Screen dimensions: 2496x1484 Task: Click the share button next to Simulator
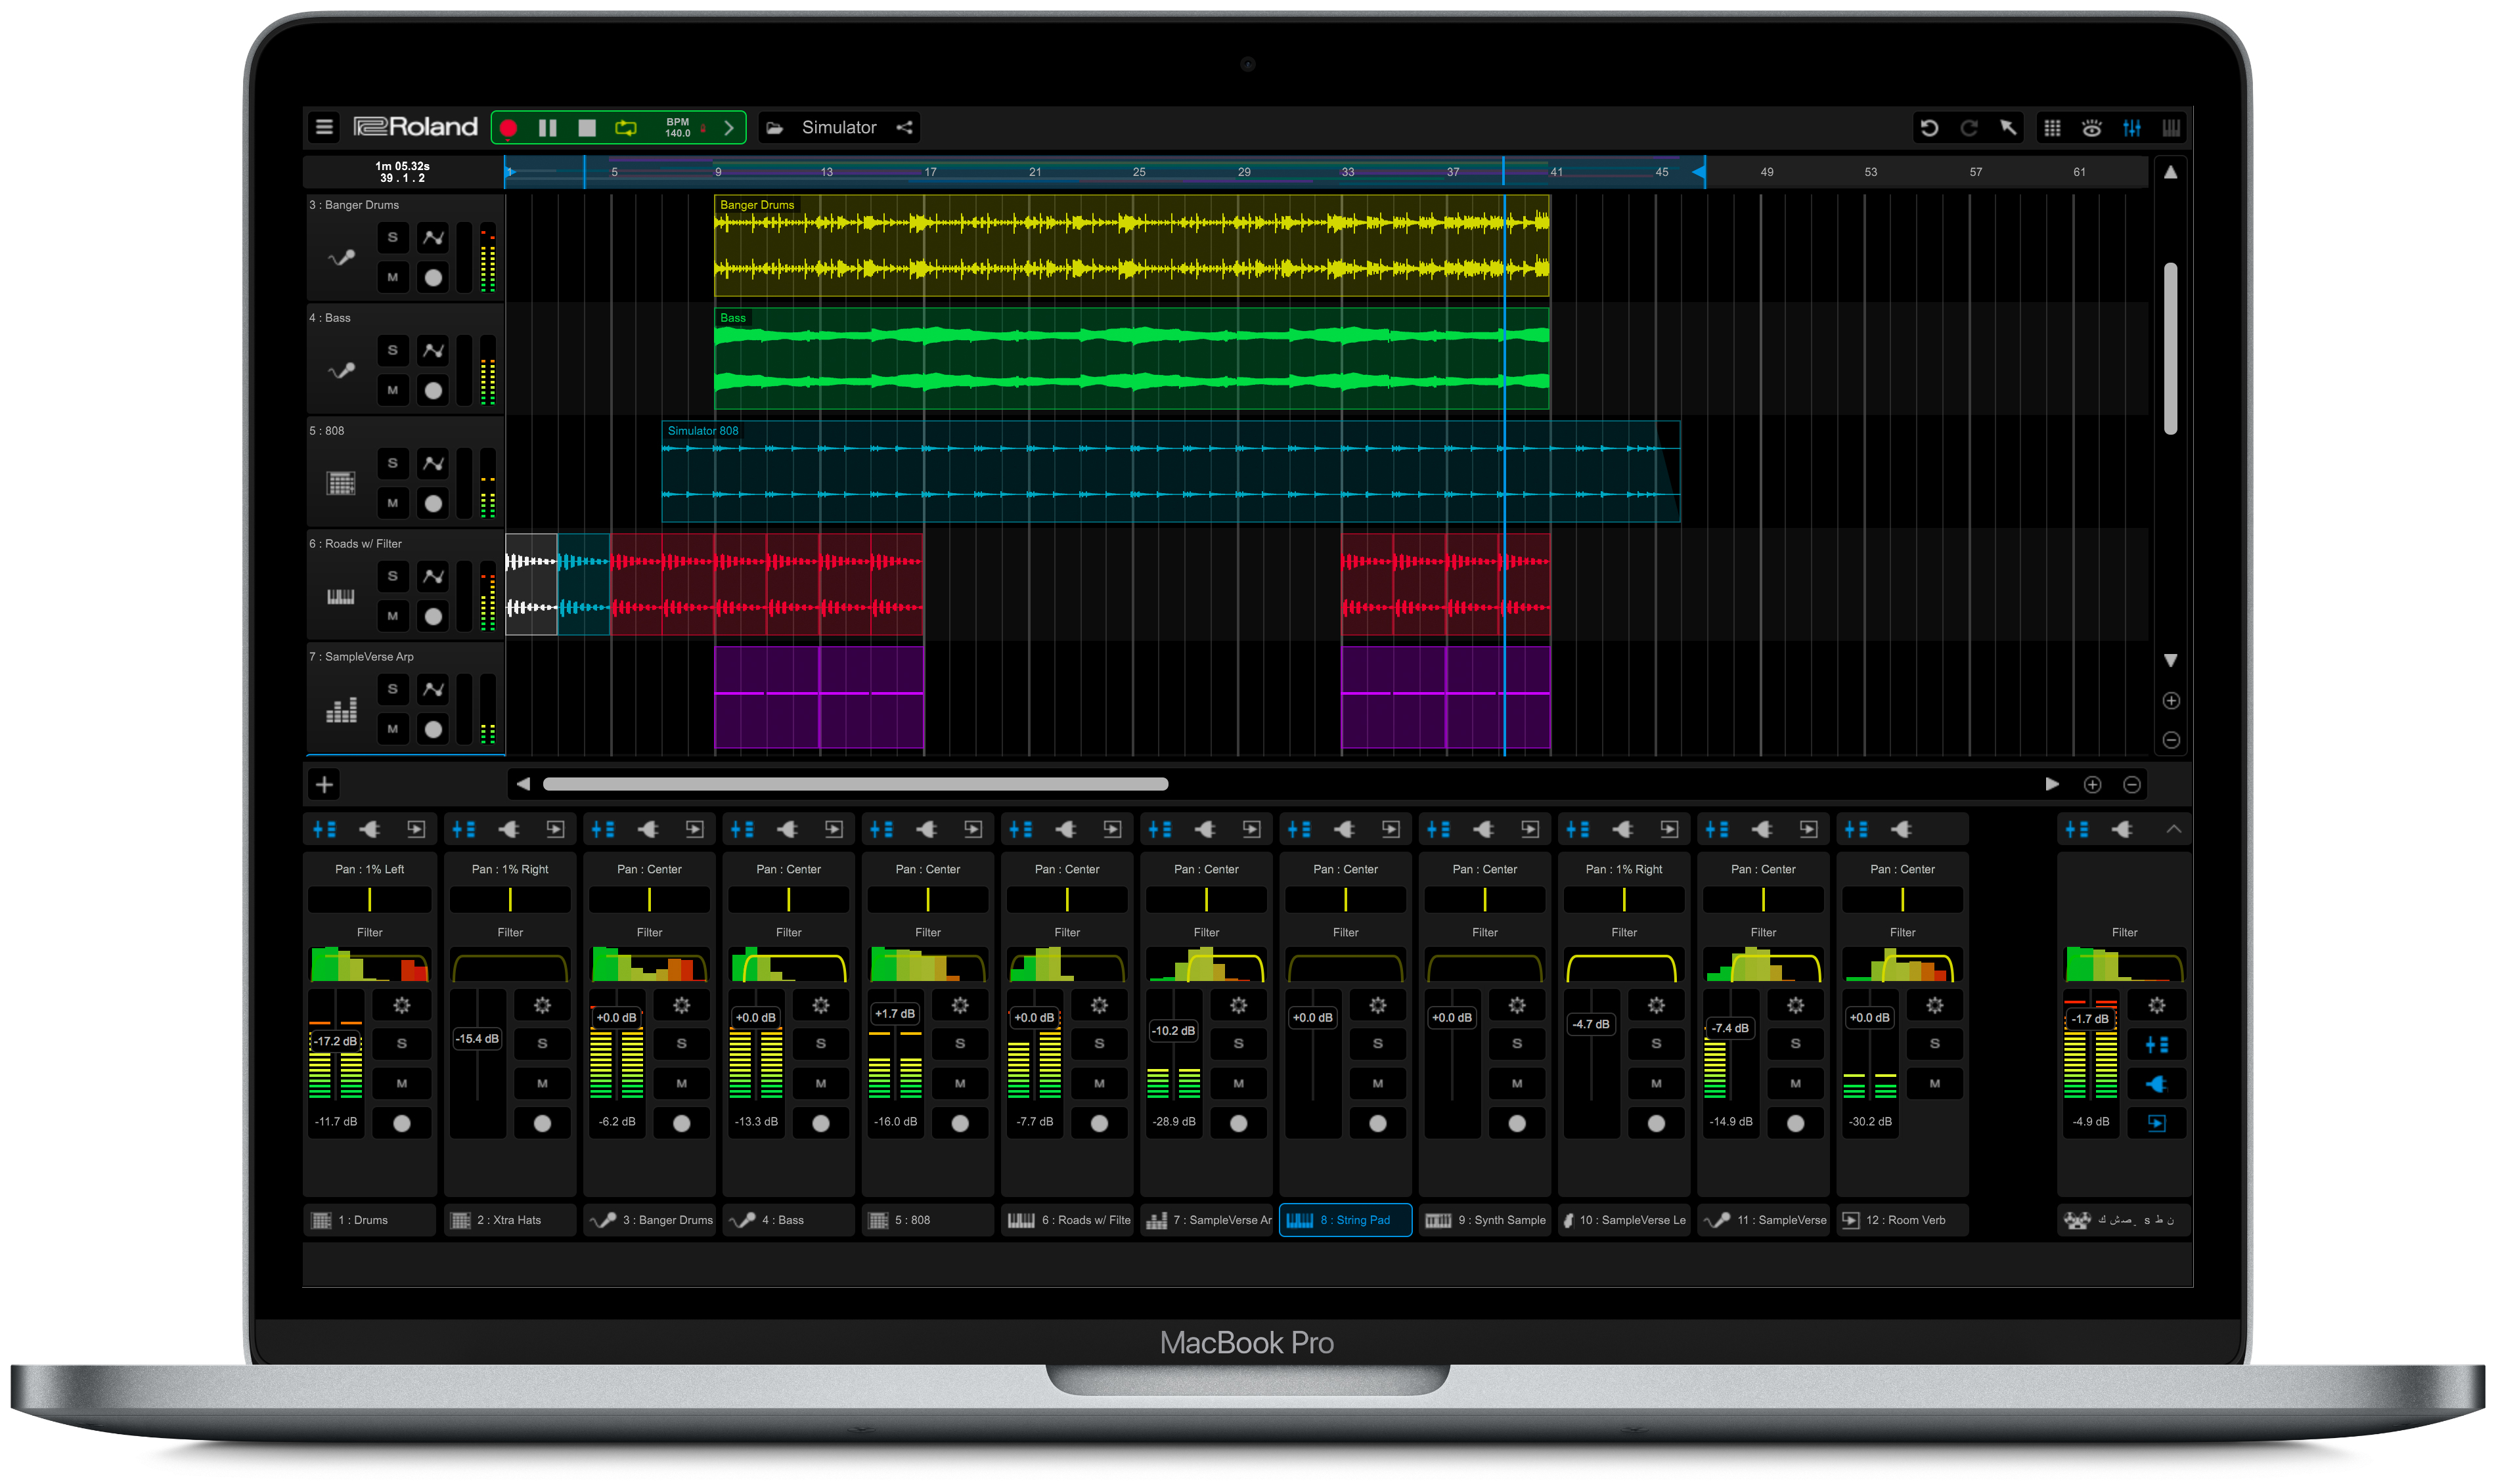904,127
